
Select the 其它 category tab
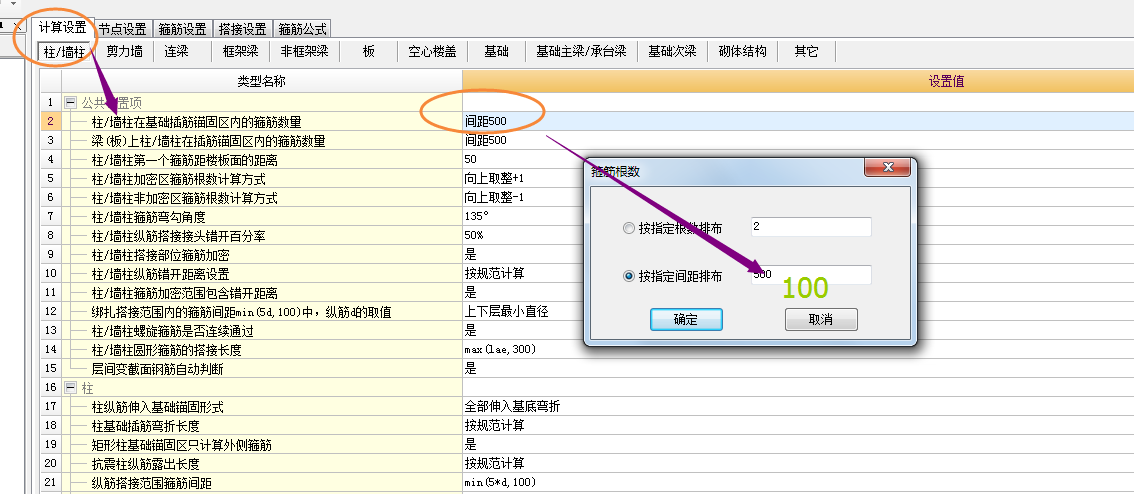pyautogui.click(x=806, y=51)
